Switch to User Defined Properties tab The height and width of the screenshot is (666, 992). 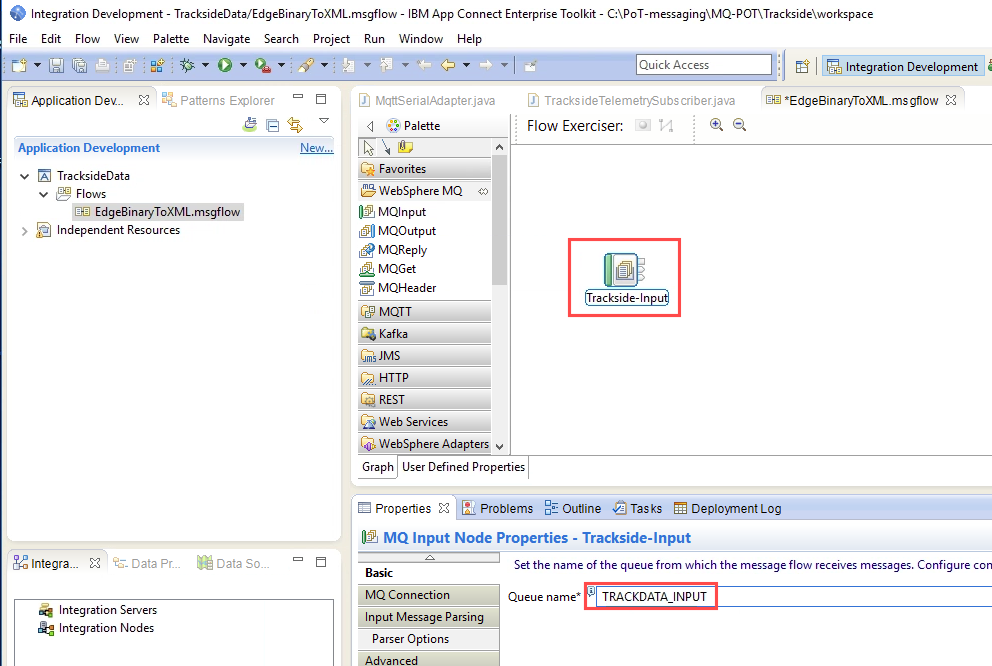(x=463, y=467)
